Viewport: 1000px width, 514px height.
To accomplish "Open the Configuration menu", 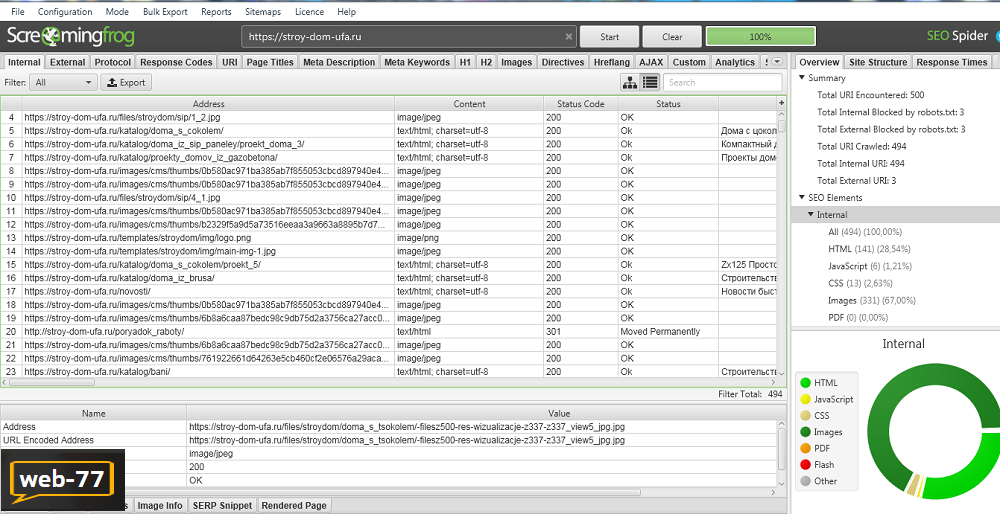I will point(65,11).
